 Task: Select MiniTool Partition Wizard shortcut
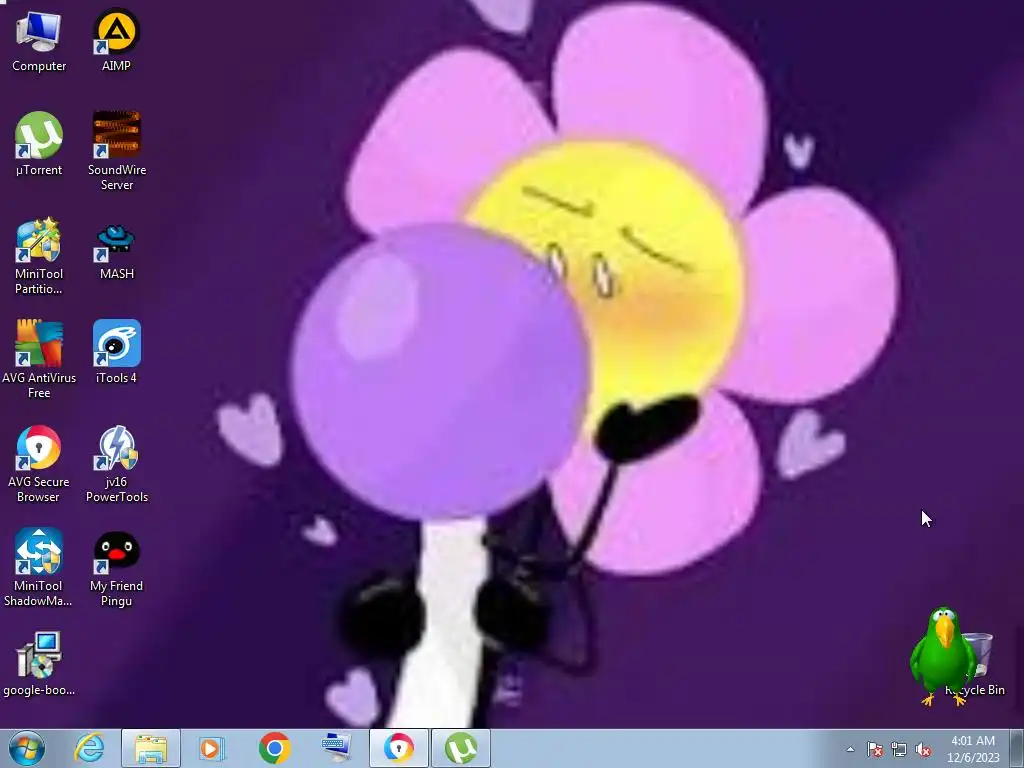[x=39, y=256]
